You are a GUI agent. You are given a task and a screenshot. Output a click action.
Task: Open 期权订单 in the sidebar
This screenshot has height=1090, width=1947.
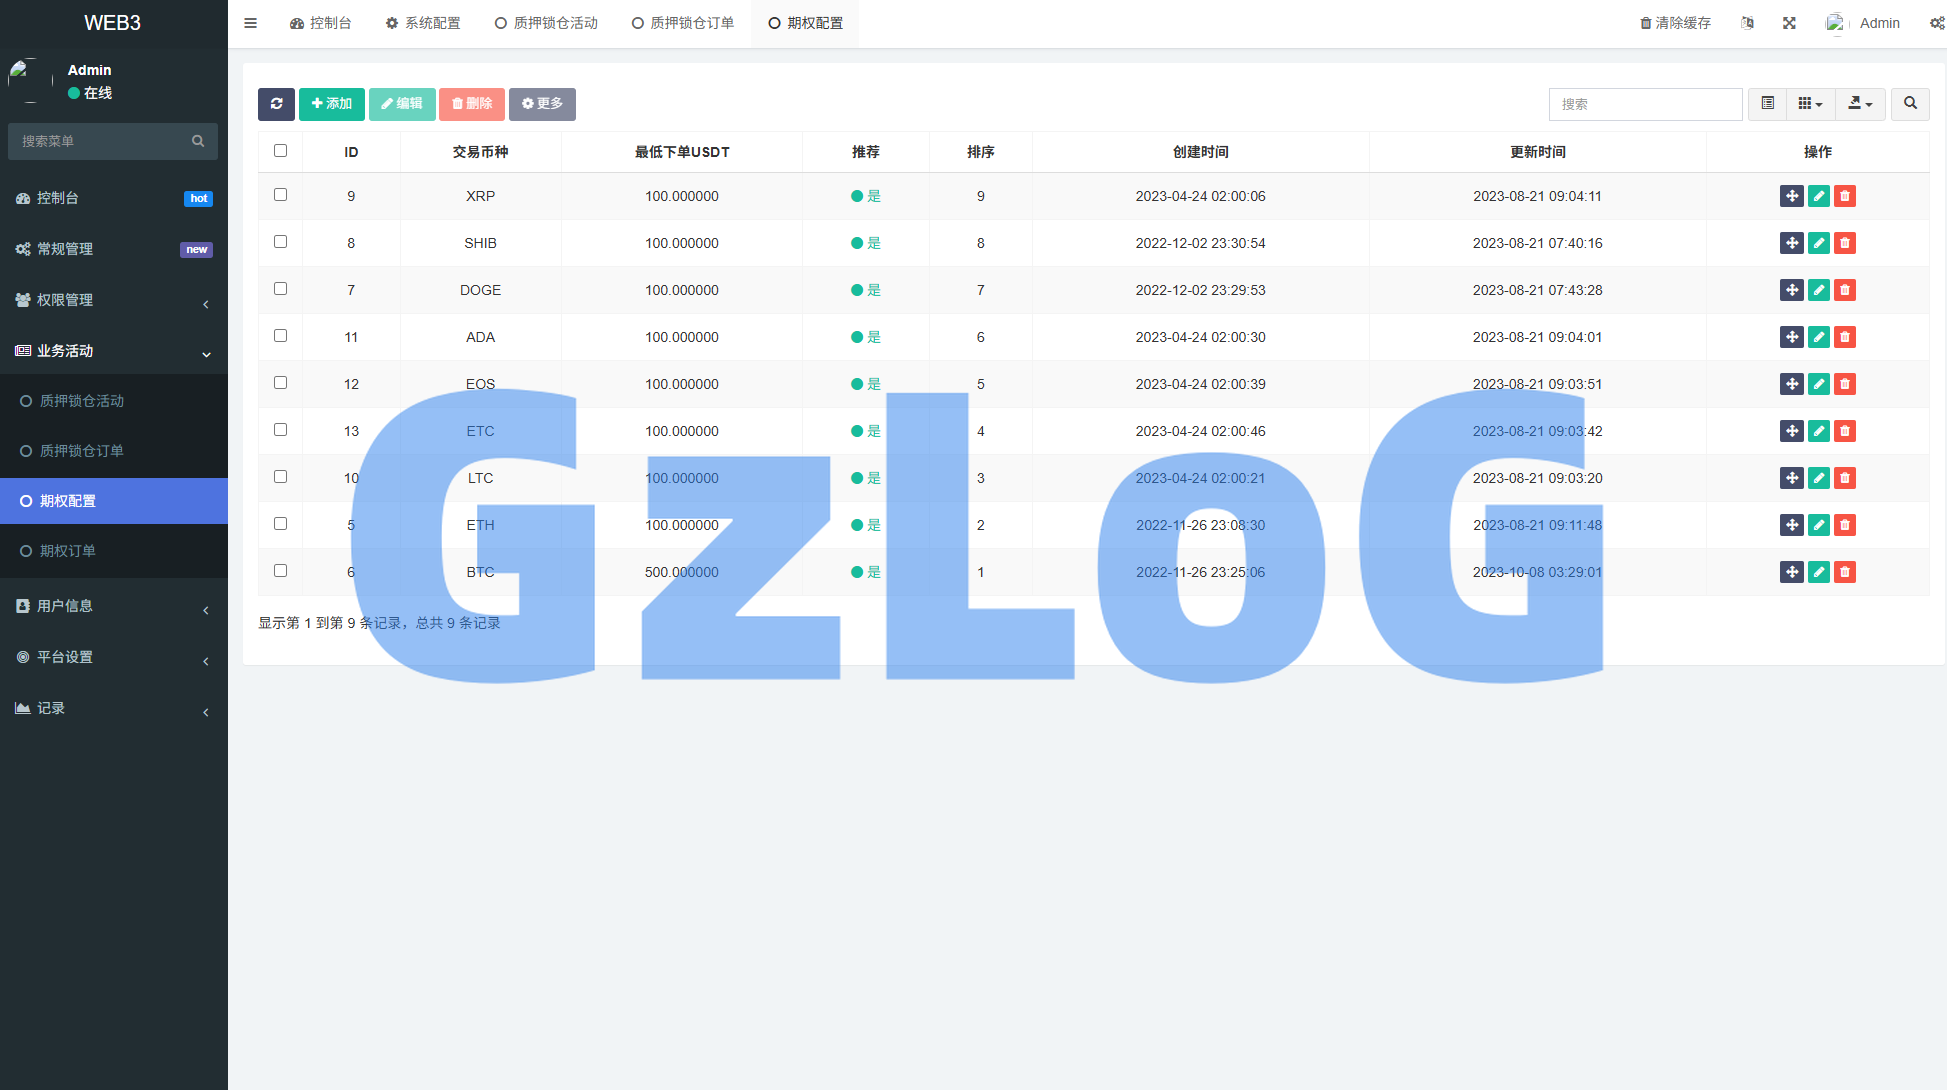(x=68, y=551)
